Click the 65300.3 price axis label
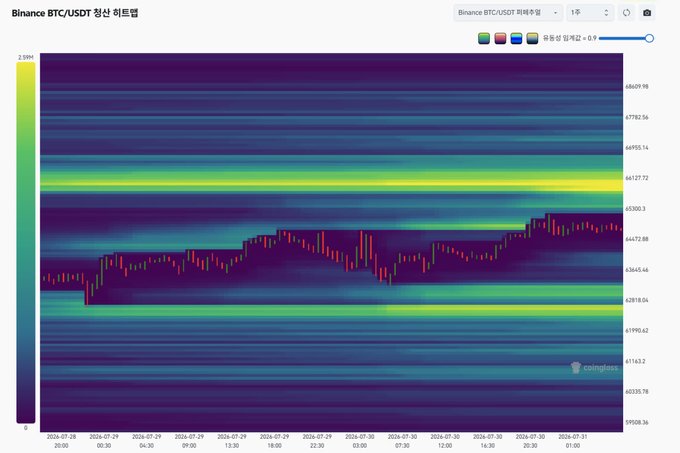The image size is (680, 453). (635, 209)
